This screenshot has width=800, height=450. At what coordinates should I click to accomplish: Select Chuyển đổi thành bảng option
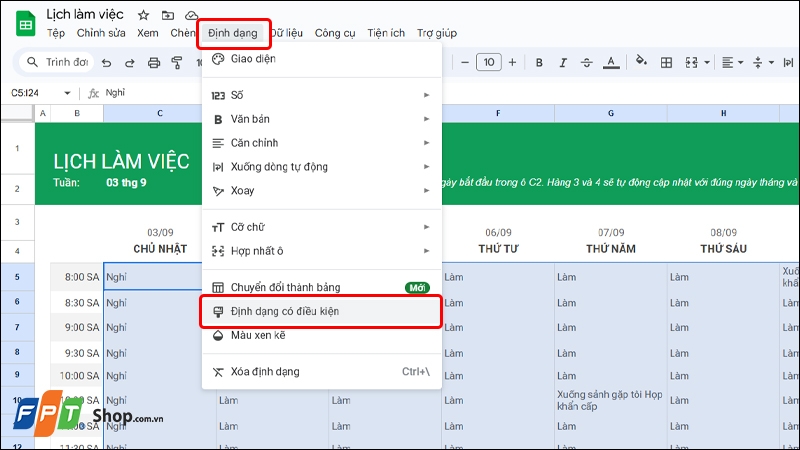click(321, 287)
